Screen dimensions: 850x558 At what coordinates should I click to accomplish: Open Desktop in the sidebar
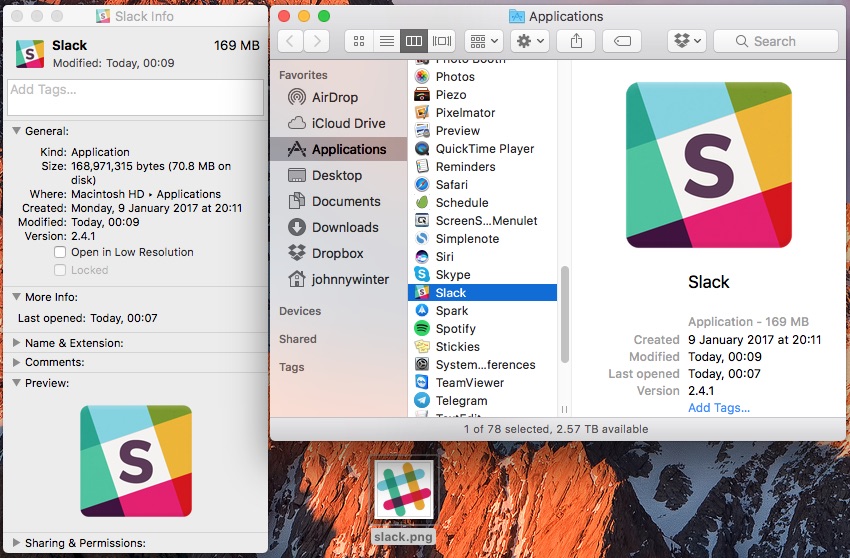(x=338, y=176)
